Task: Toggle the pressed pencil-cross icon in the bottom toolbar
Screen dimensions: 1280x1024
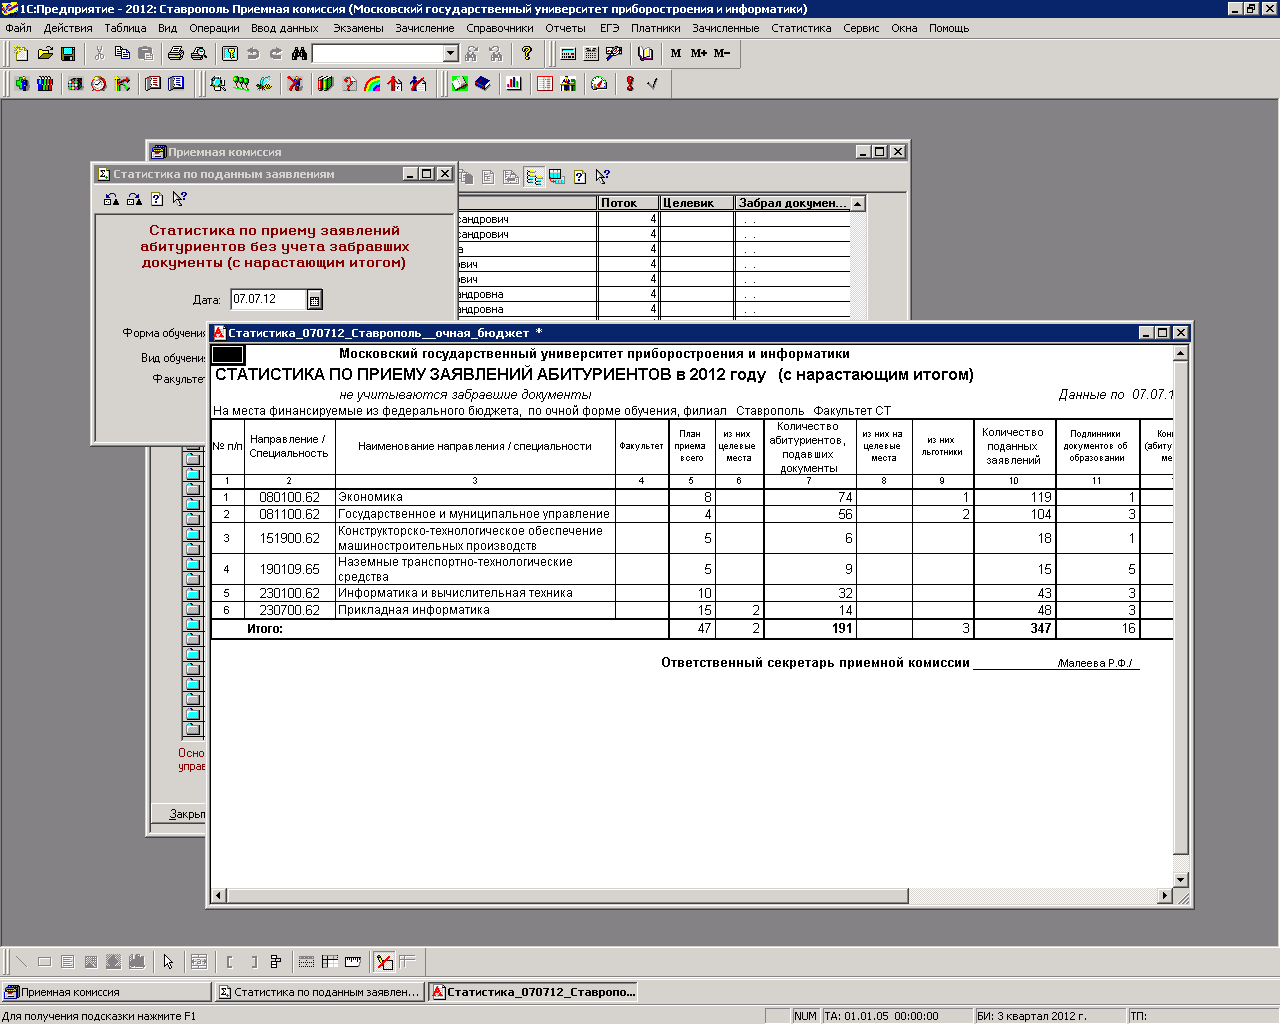Action: click(x=384, y=962)
